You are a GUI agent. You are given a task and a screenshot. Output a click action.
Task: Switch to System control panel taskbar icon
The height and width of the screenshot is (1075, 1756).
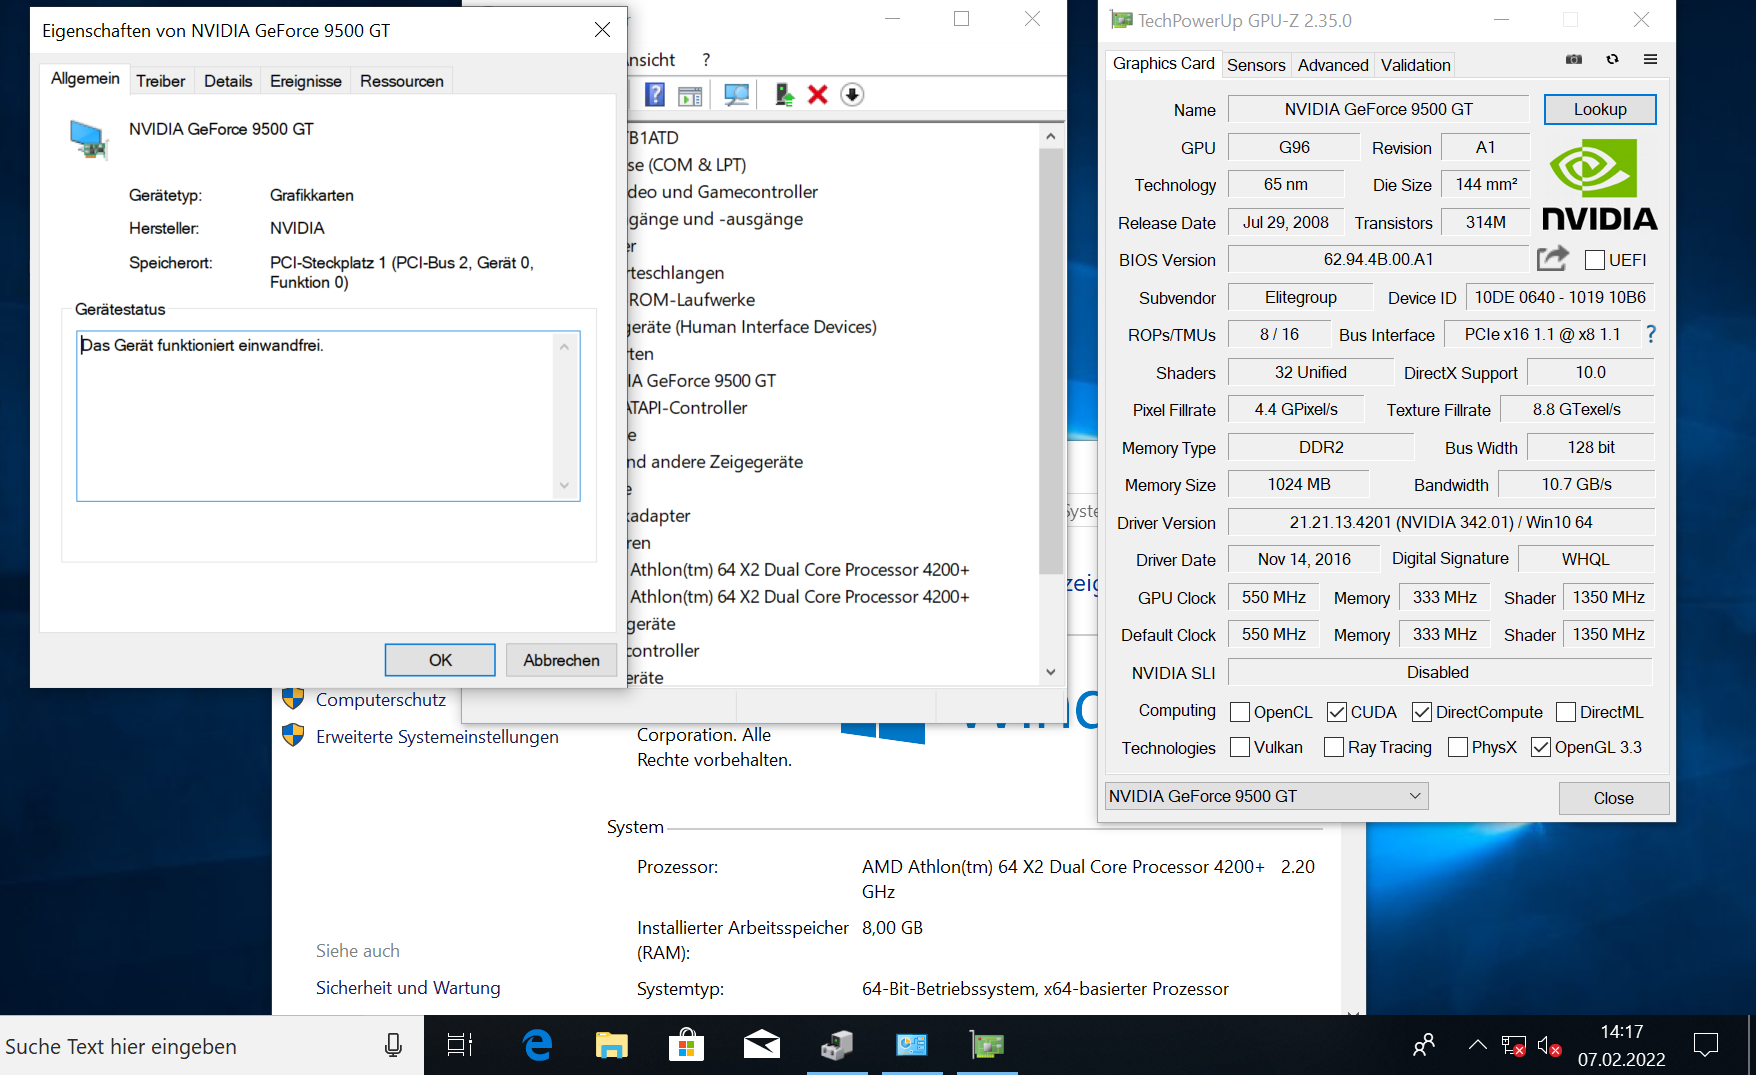[912, 1046]
